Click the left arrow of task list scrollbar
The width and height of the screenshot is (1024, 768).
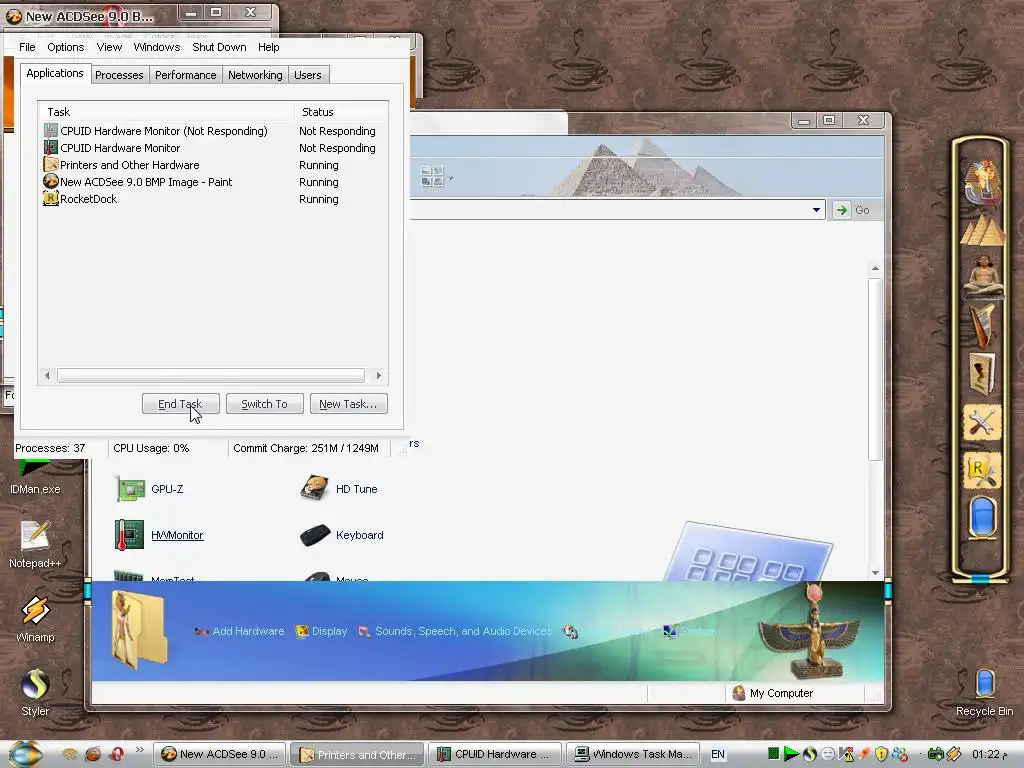47,376
